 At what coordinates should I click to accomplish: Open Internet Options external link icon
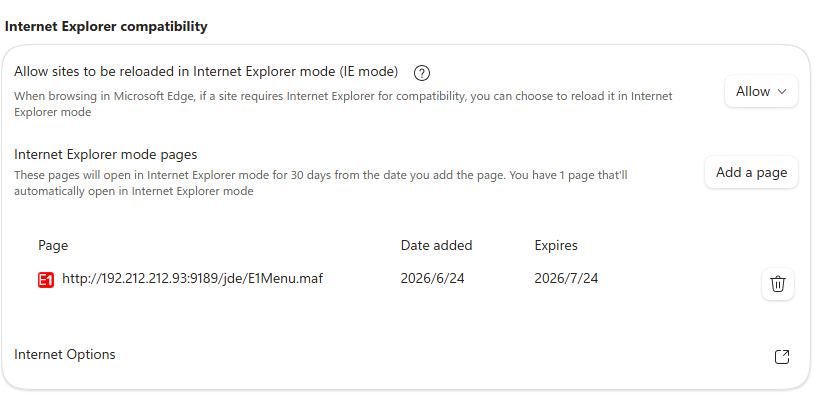pyautogui.click(x=781, y=357)
